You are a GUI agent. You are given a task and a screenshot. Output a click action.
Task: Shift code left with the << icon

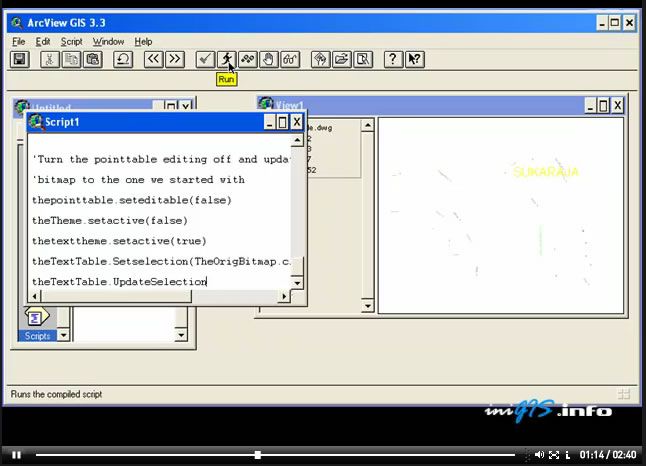tap(153, 60)
